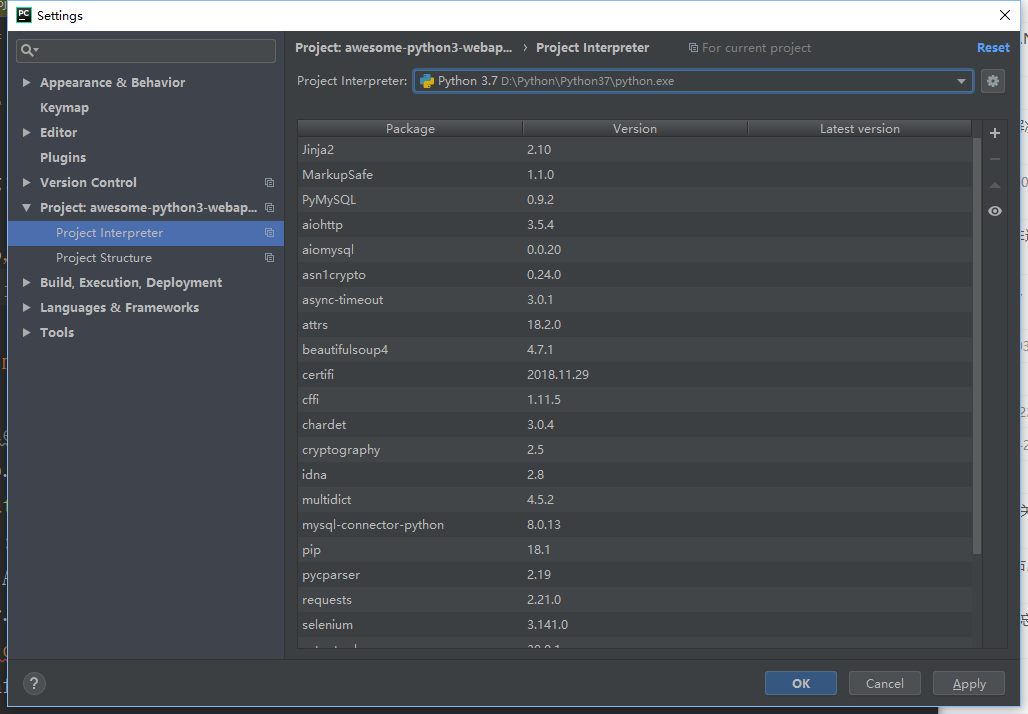Click the Python logo in interpreter field
This screenshot has width=1028, height=714.
pos(427,81)
